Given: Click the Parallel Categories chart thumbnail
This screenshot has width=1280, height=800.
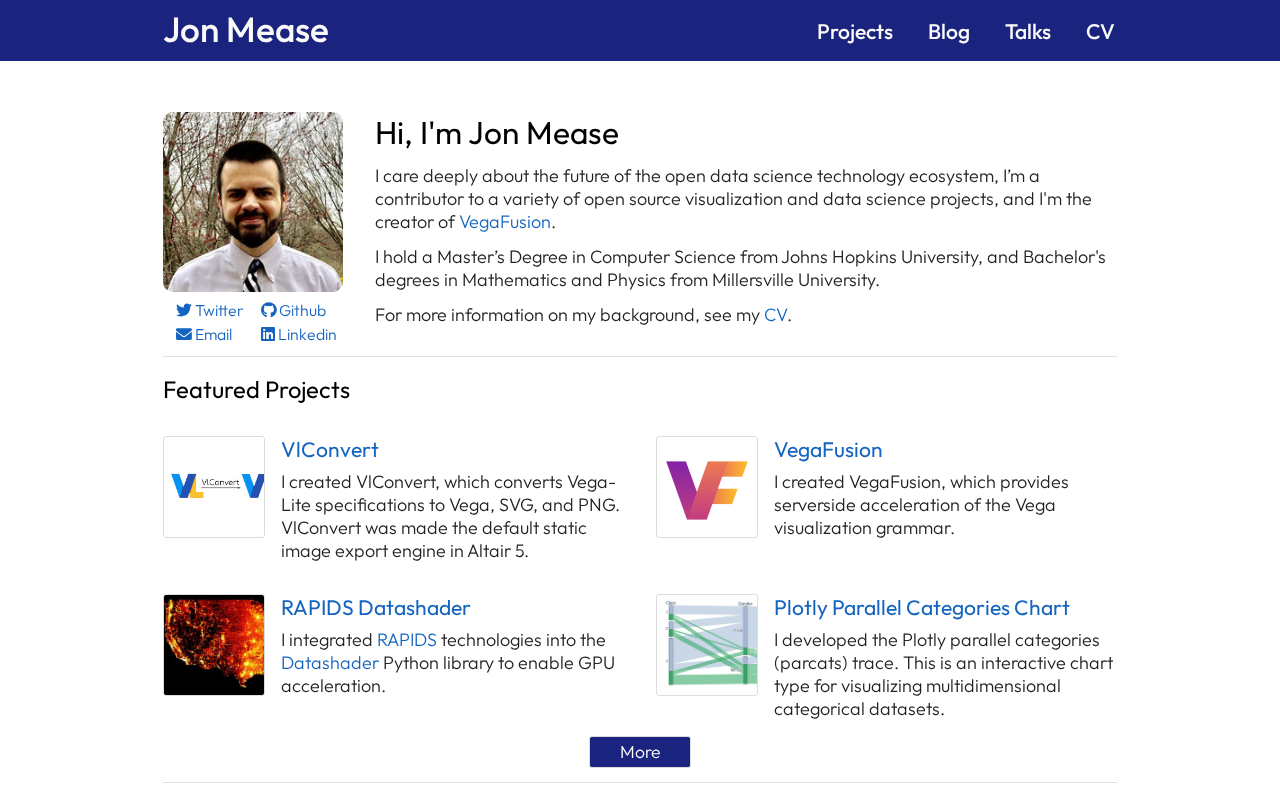Looking at the screenshot, I should (707, 645).
